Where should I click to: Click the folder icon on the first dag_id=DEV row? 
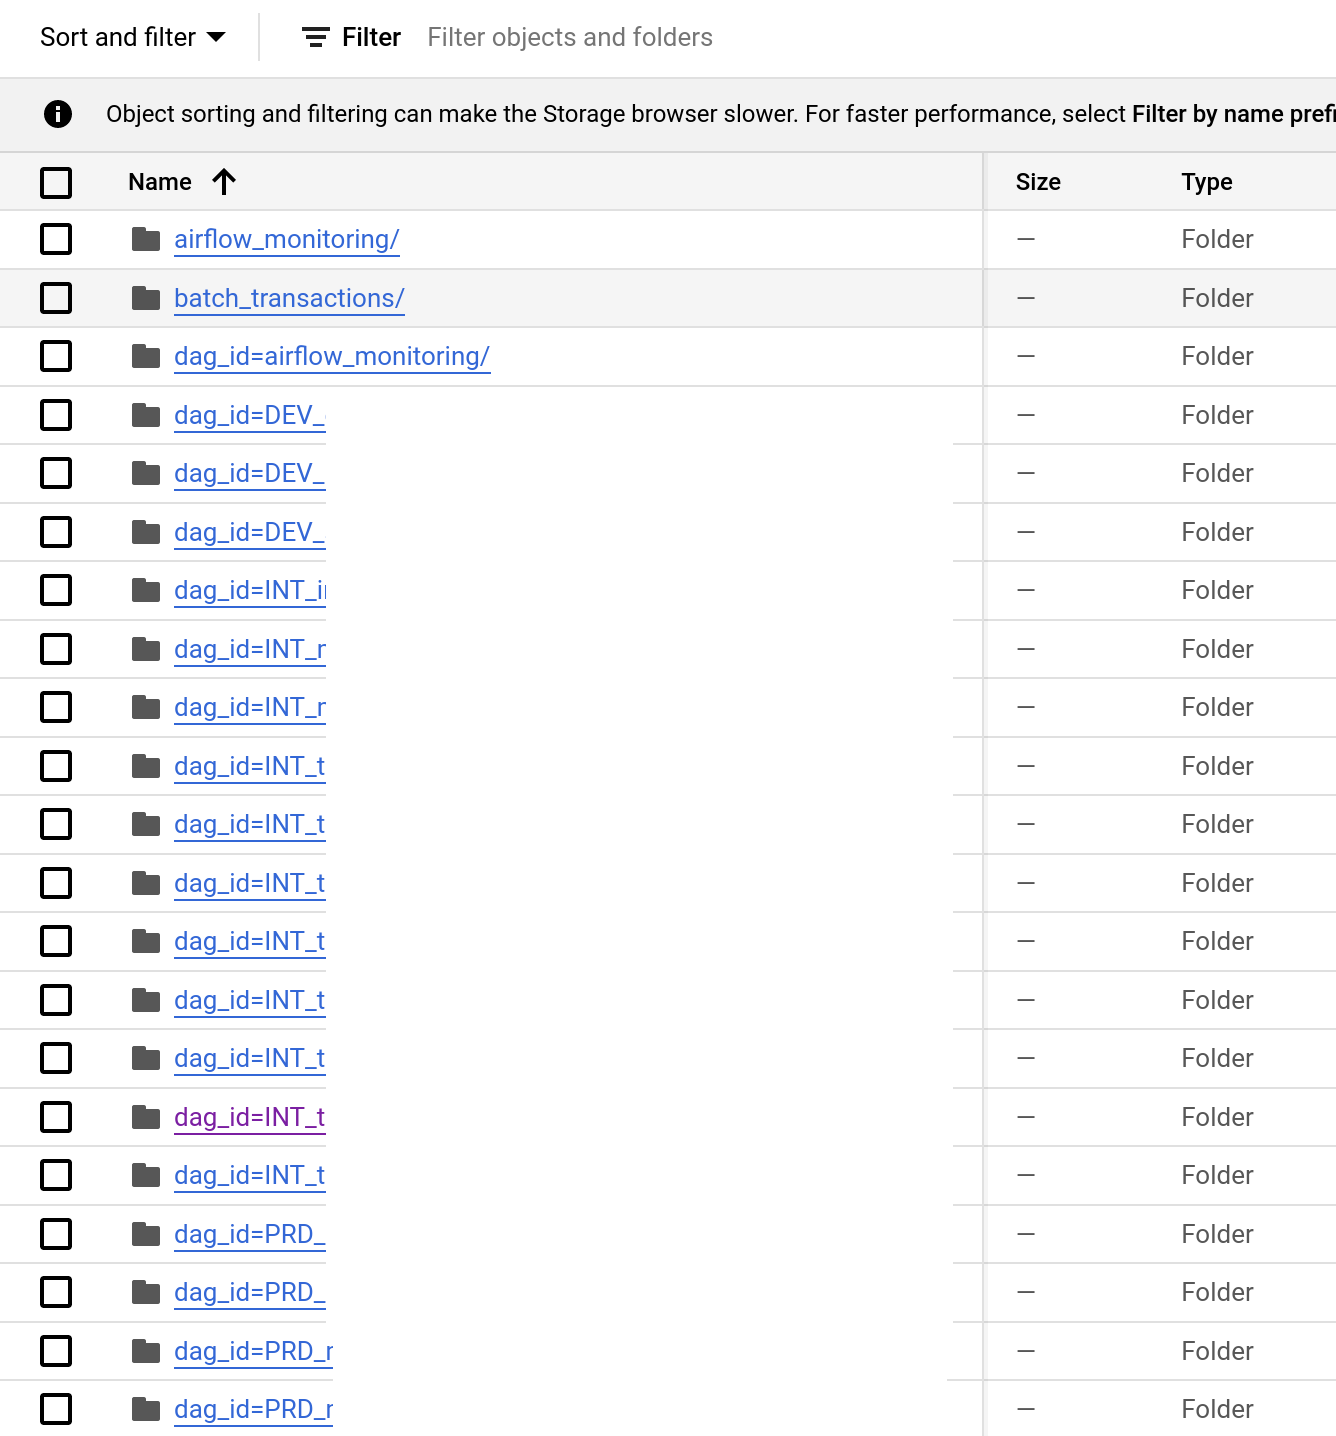click(145, 415)
